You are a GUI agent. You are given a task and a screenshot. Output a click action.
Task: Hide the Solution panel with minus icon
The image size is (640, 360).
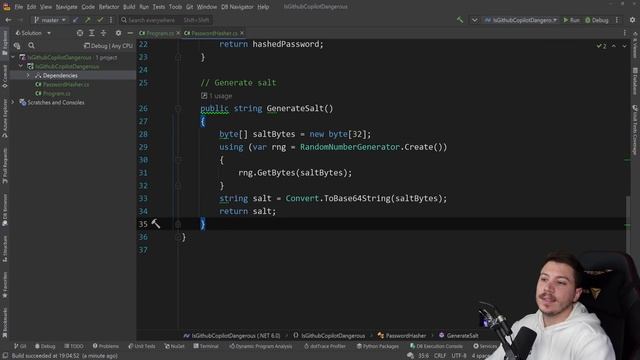[x=130, y=33]
